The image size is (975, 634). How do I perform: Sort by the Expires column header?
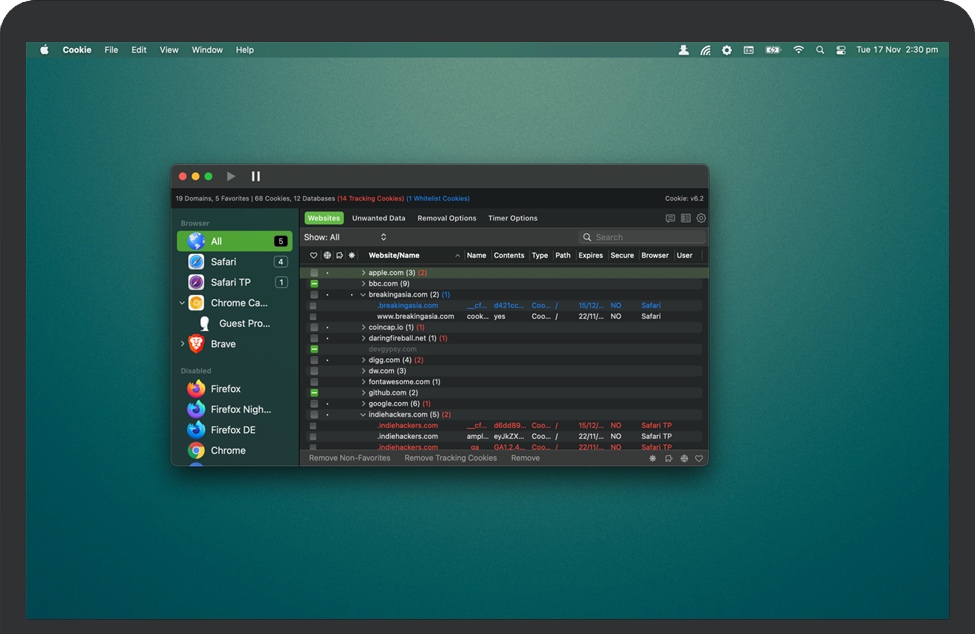(x=591, y=255)
